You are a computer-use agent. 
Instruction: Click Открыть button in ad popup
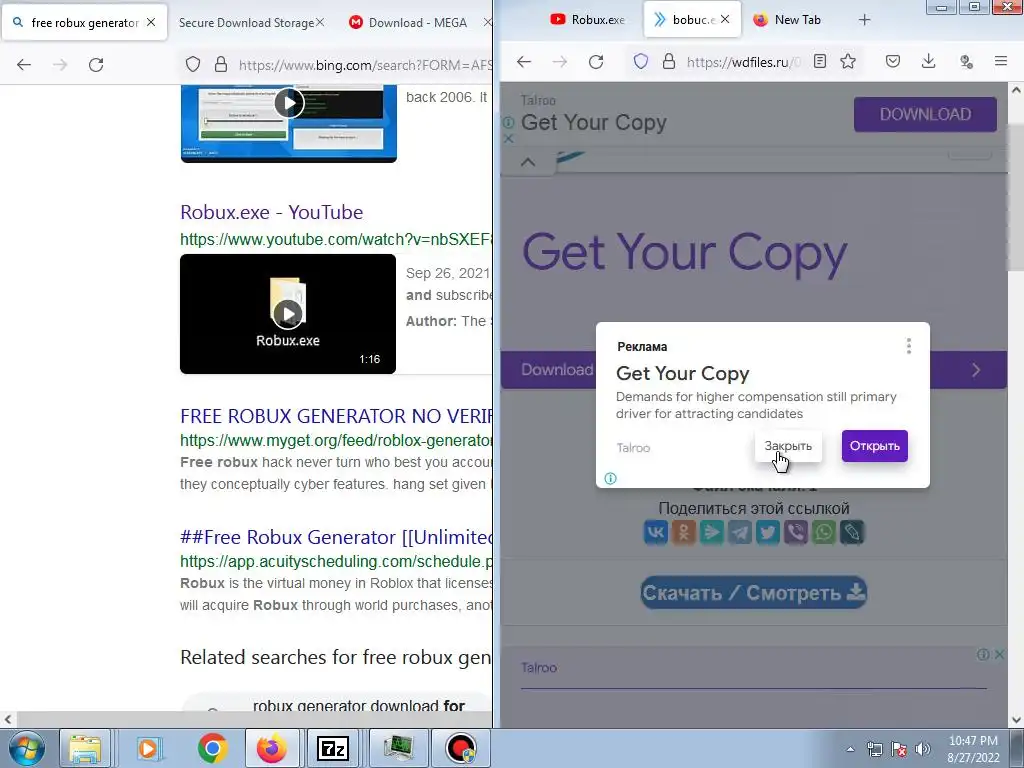point(874,446)
